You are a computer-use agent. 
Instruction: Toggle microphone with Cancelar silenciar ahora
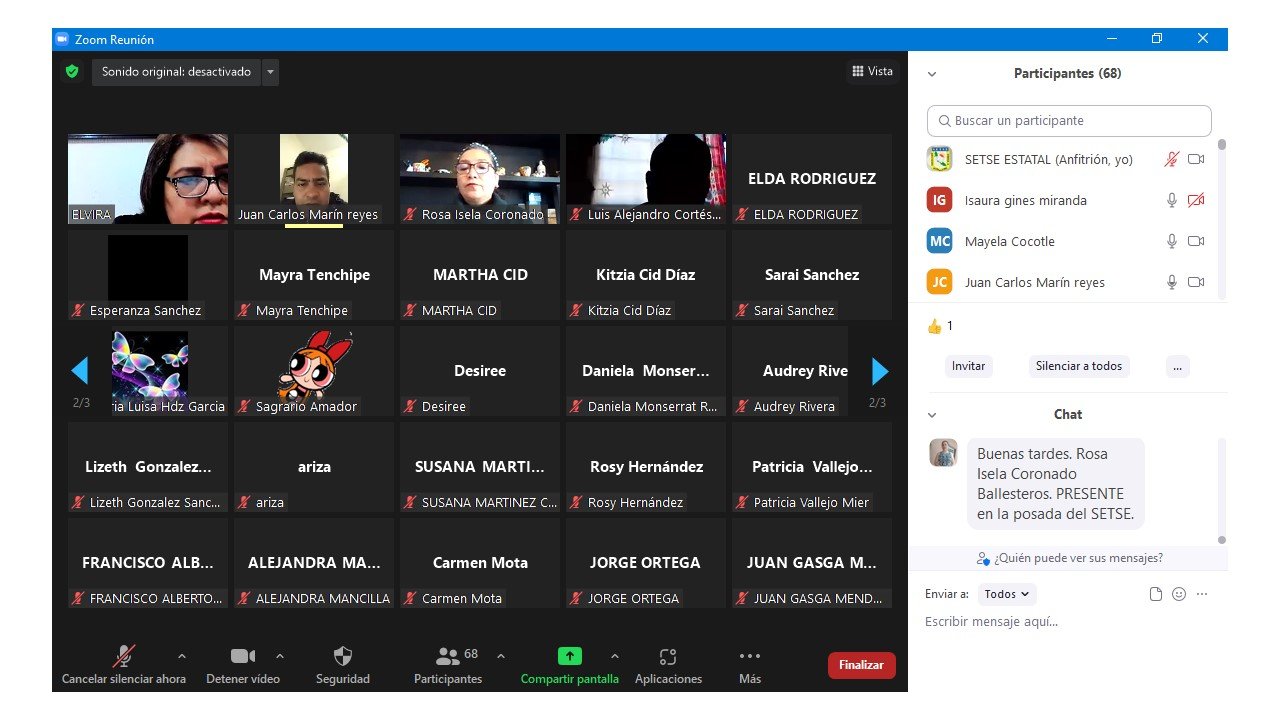(x=124, y=657)
